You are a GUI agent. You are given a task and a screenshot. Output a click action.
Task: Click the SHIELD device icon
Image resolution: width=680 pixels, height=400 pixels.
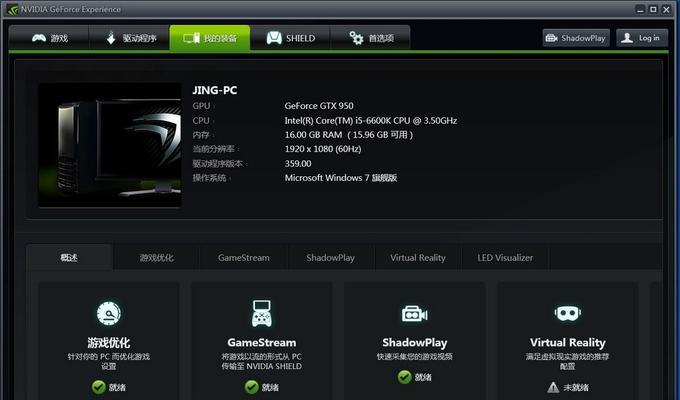274,38
